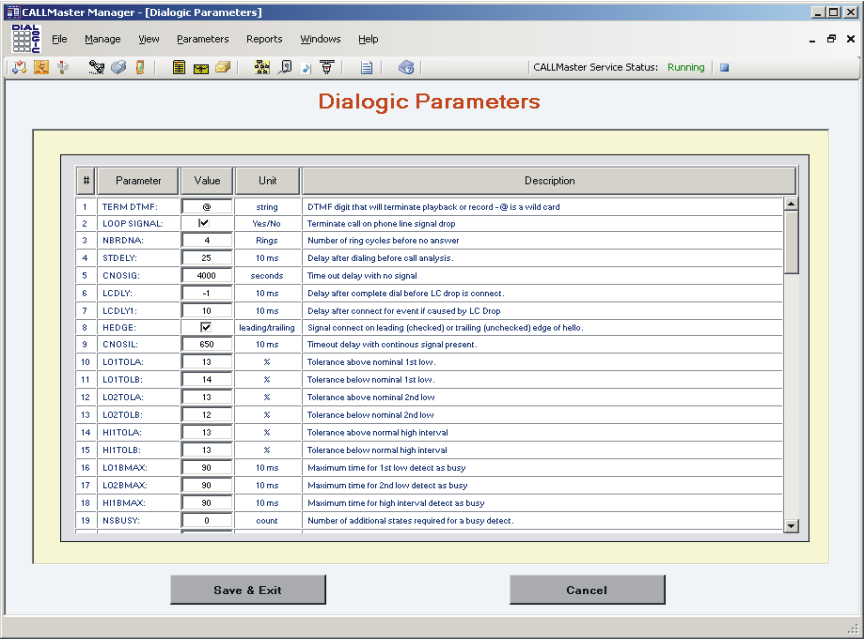Click the Description column header
The height and width of the screenshot is (639, 865).
(x=549, y=180)
